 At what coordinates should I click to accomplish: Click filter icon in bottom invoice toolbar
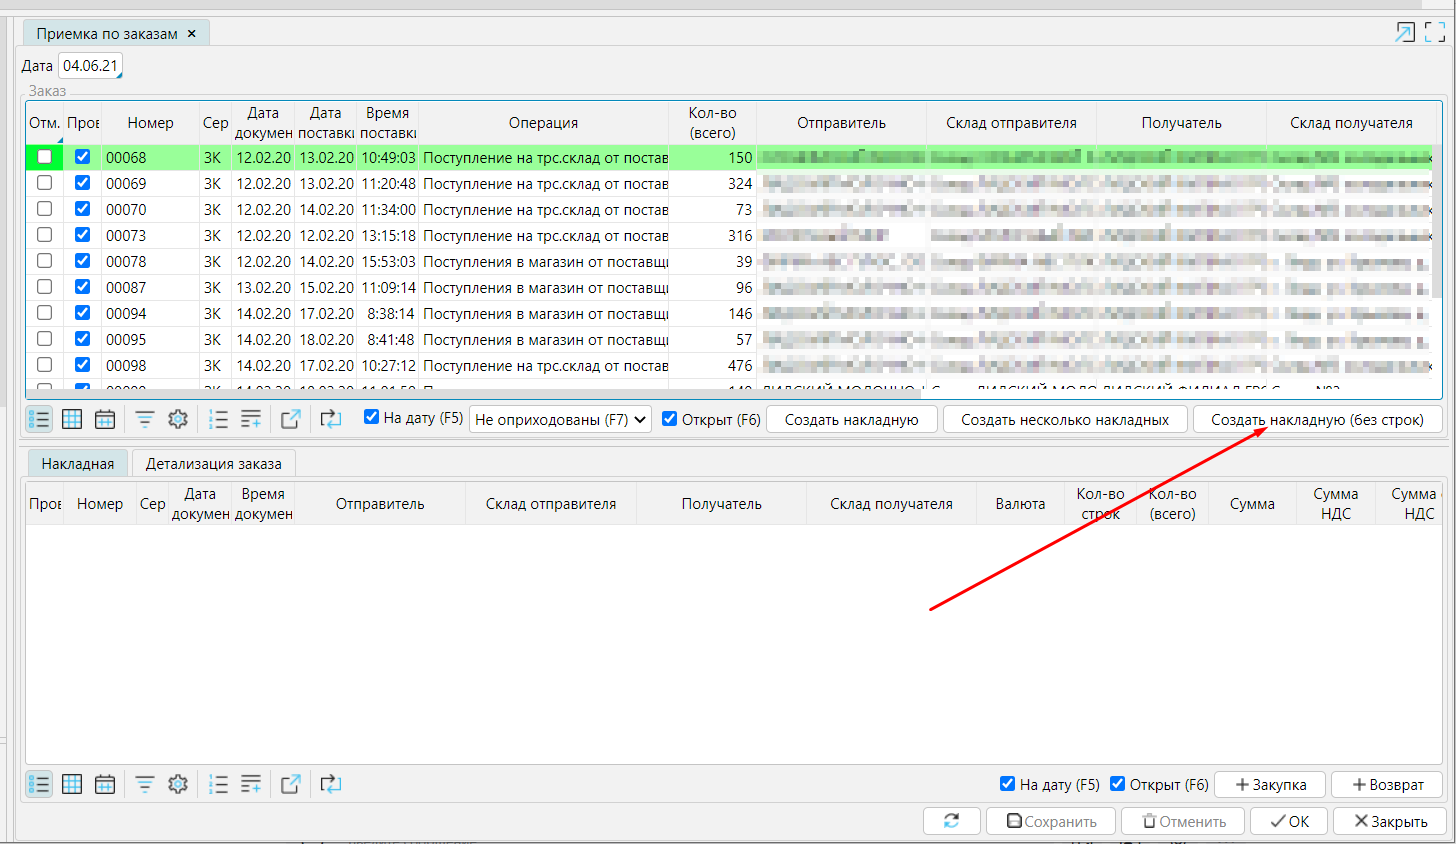pos(145,784)
